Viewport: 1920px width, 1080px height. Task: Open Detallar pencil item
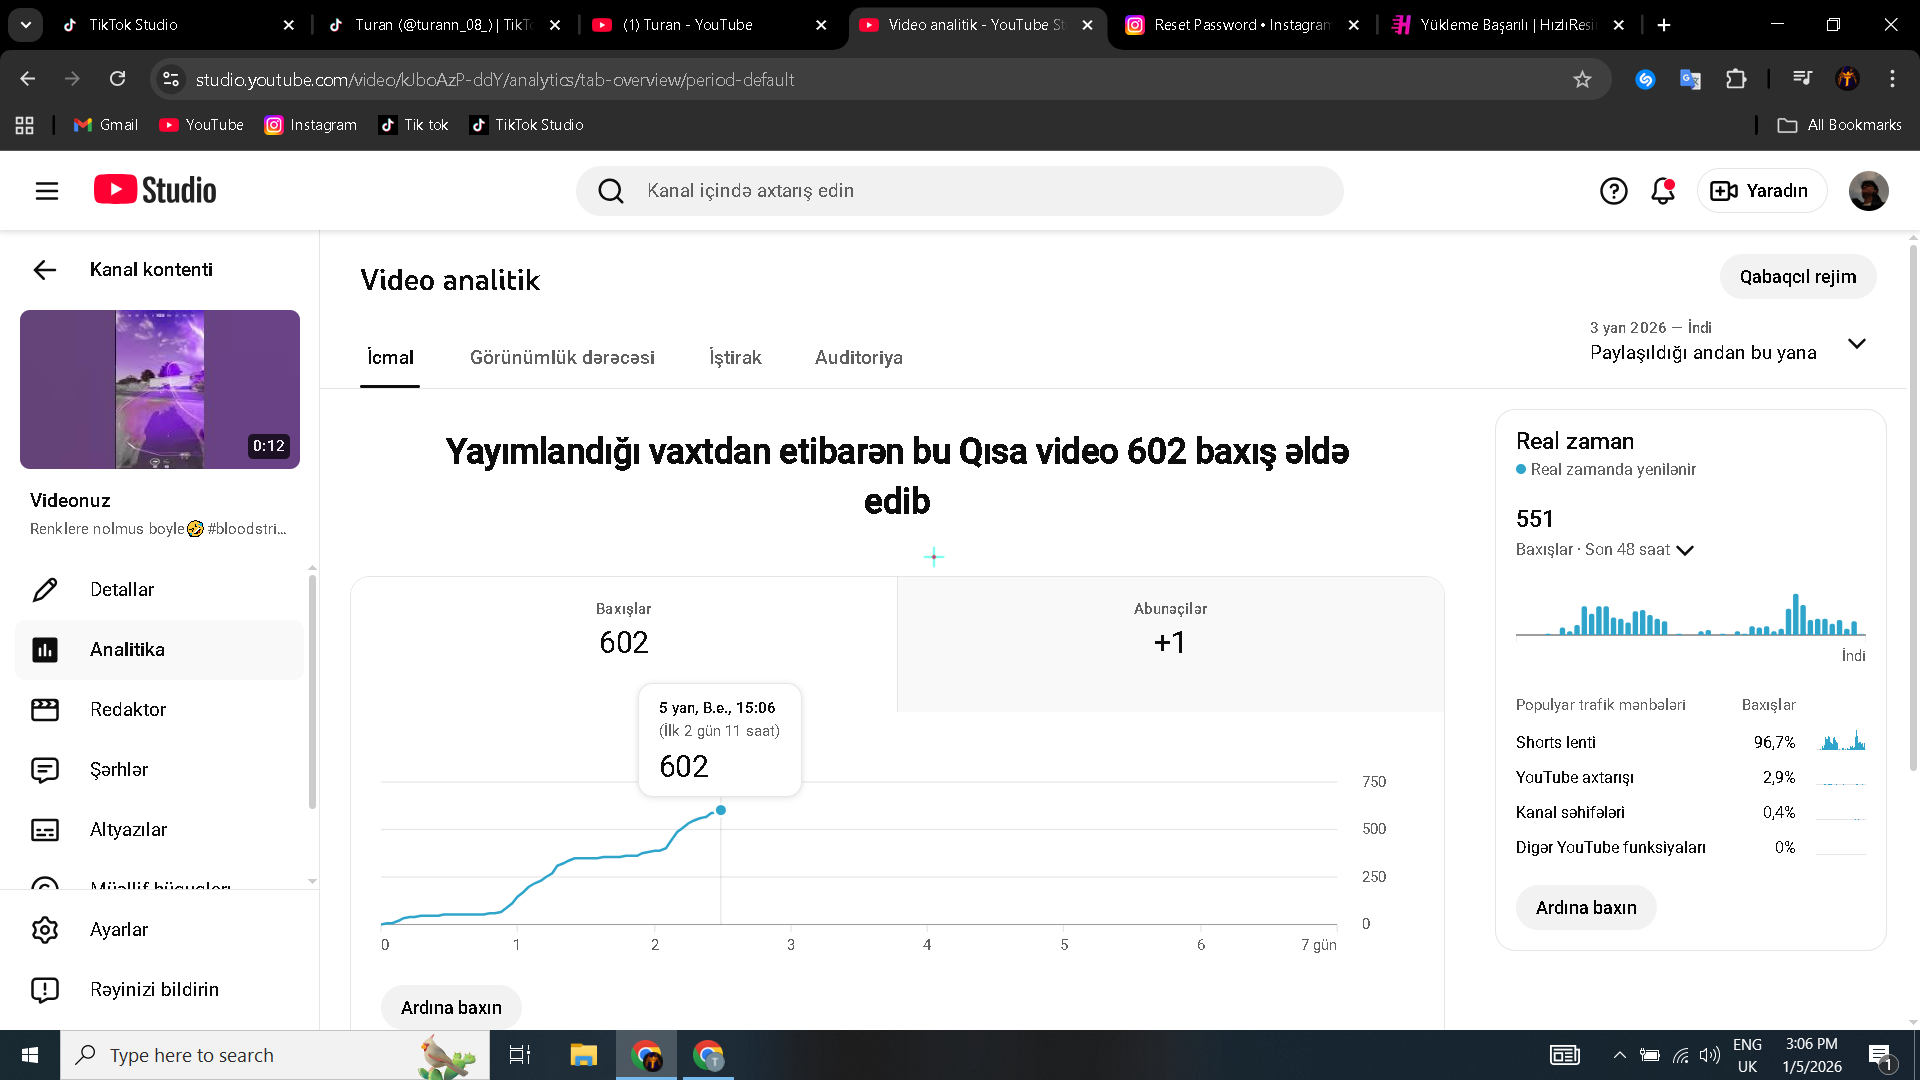[159, 590]
